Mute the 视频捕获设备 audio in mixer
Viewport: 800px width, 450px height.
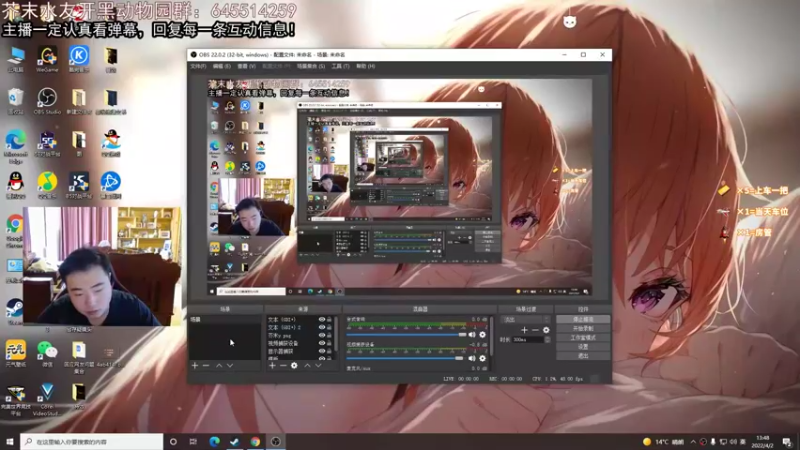click(472, 358)
